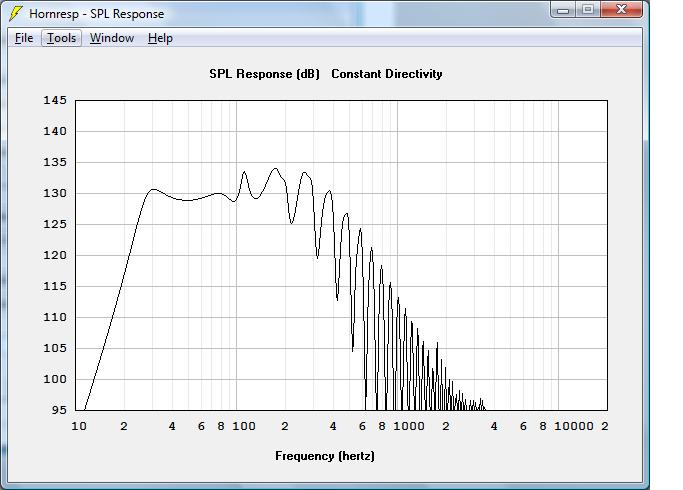Click the 100 Hz x-axis label
The image size is (683, 490).
click(x=243, y=426)
